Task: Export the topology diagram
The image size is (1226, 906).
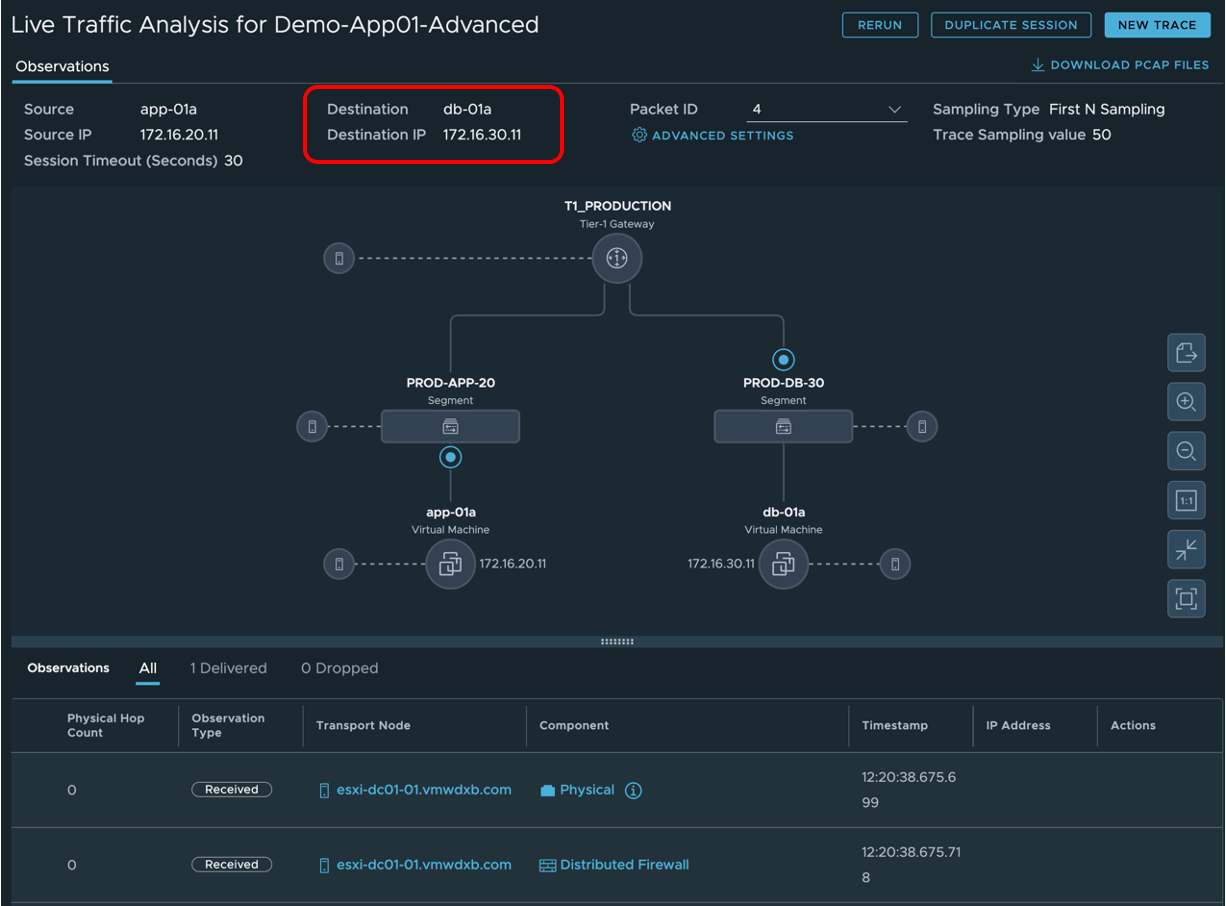Action: [1186, 353]
